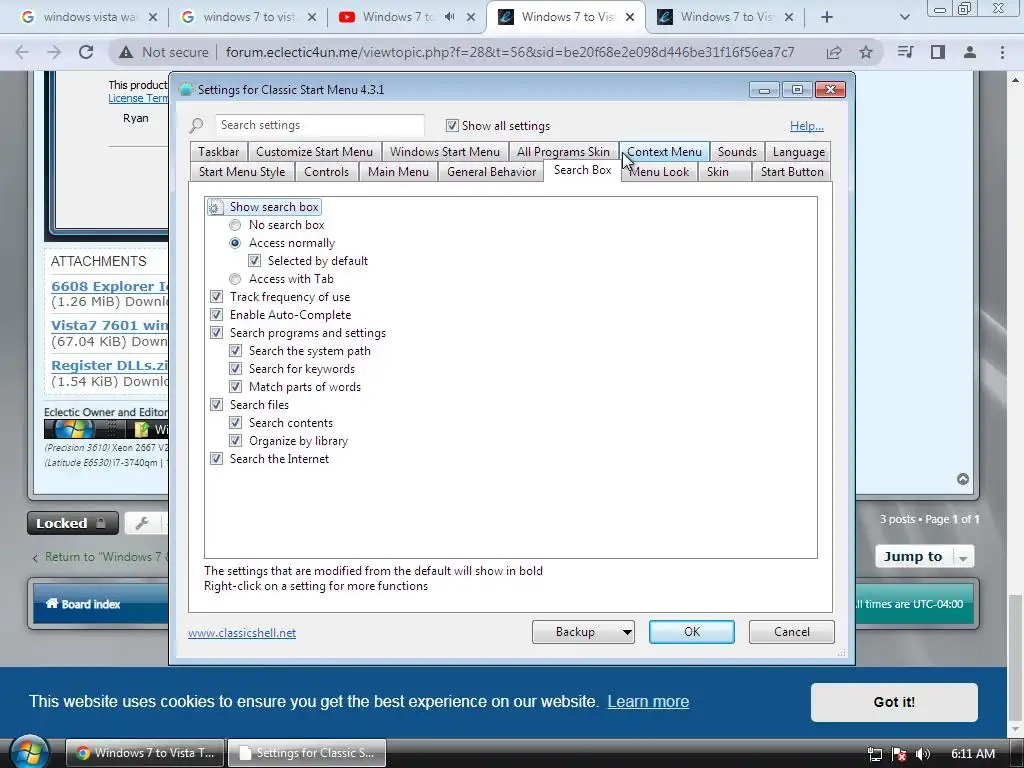
Task: Uncheck Search the Internet
Action: coord(217,459)
